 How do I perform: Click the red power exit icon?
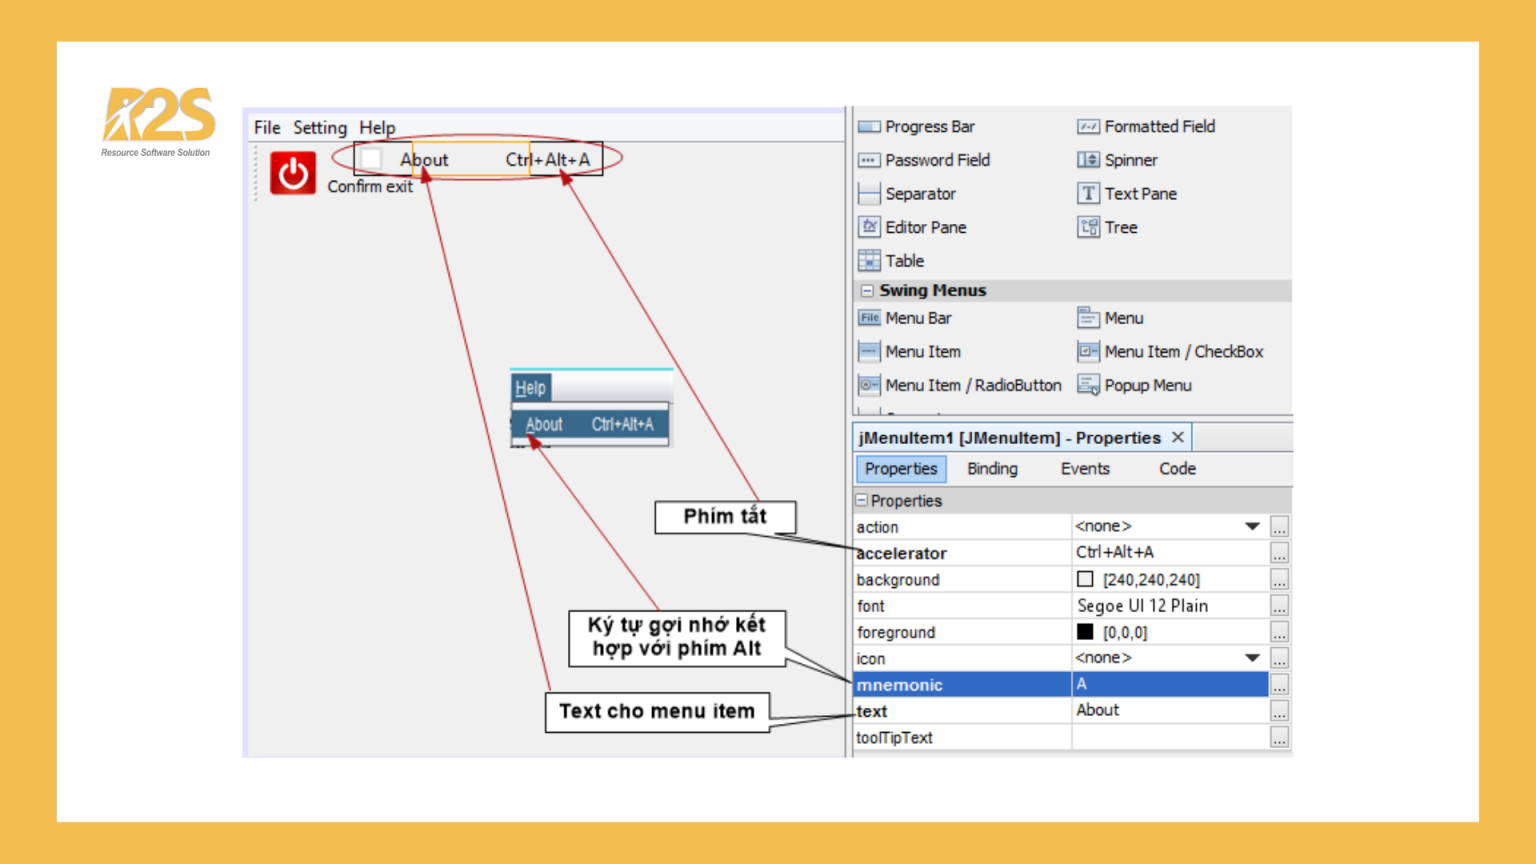pos(292,174)
